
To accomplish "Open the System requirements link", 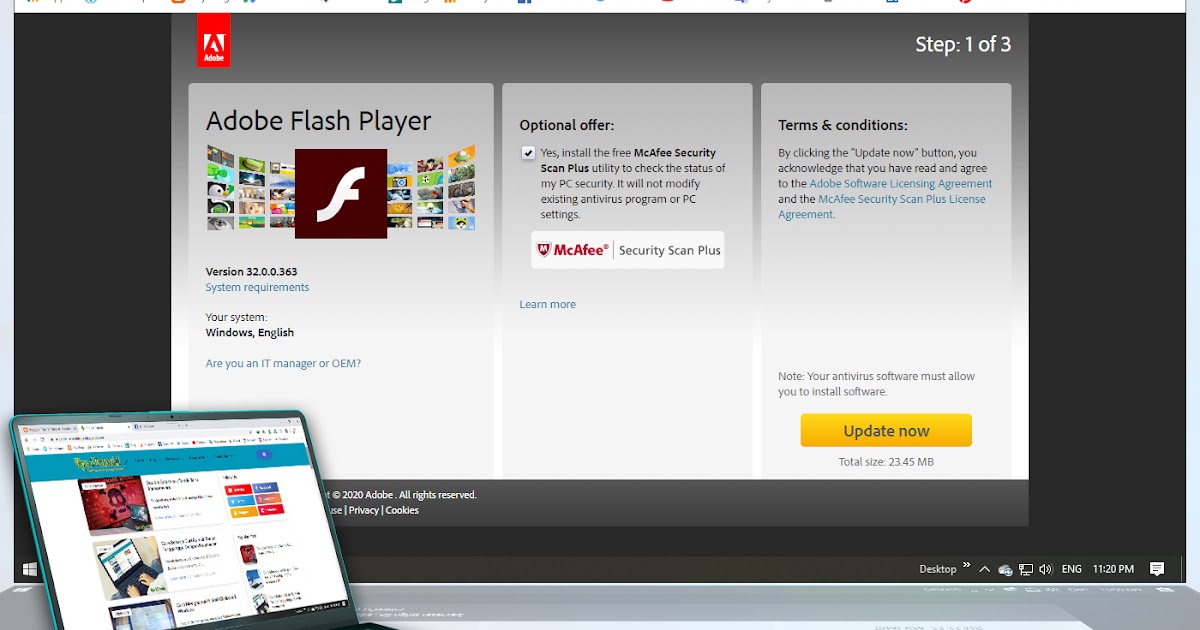I will (257, 287).
